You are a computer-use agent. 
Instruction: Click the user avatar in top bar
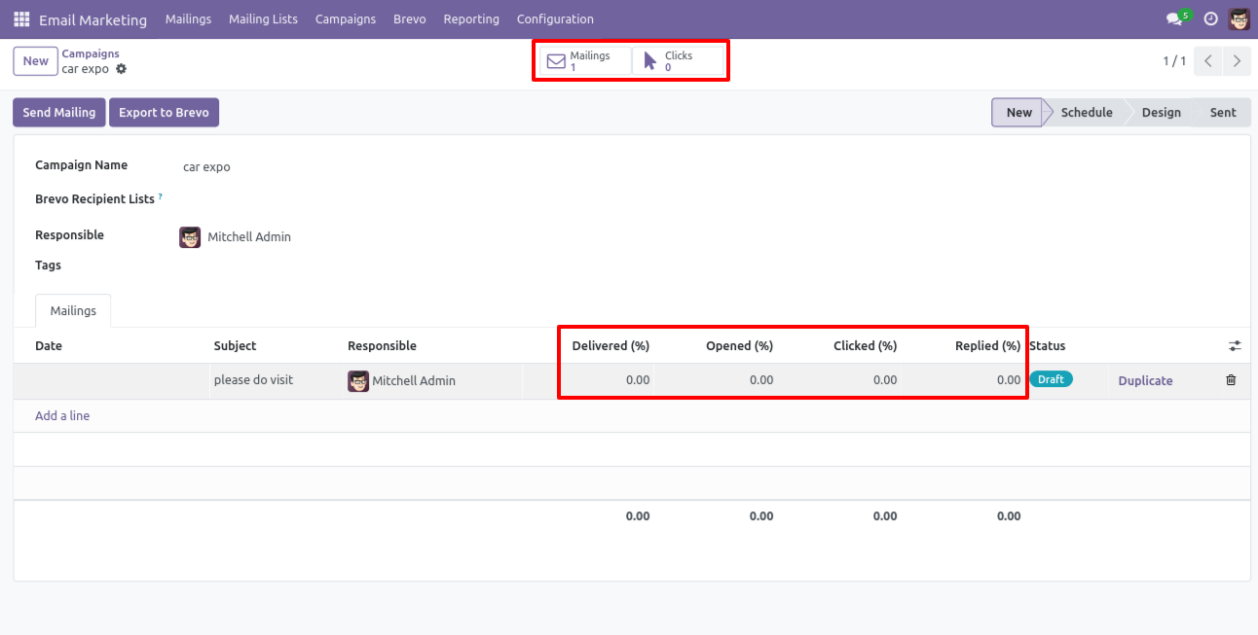[x=1238, y=19]
